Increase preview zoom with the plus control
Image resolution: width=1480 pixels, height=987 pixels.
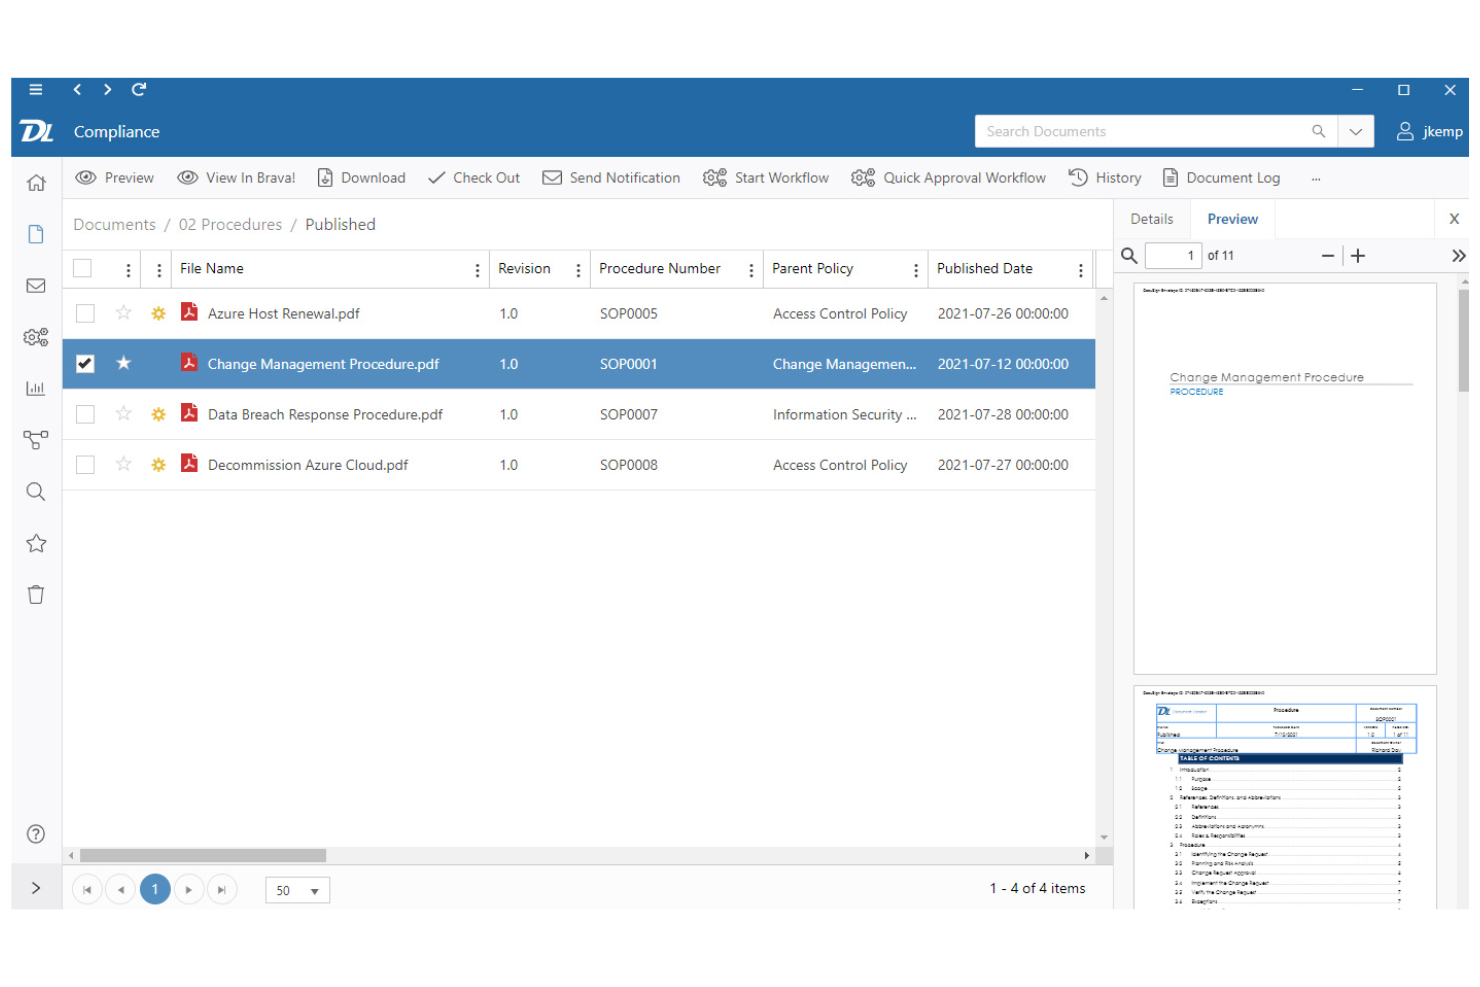click(x=1358, y=255)
